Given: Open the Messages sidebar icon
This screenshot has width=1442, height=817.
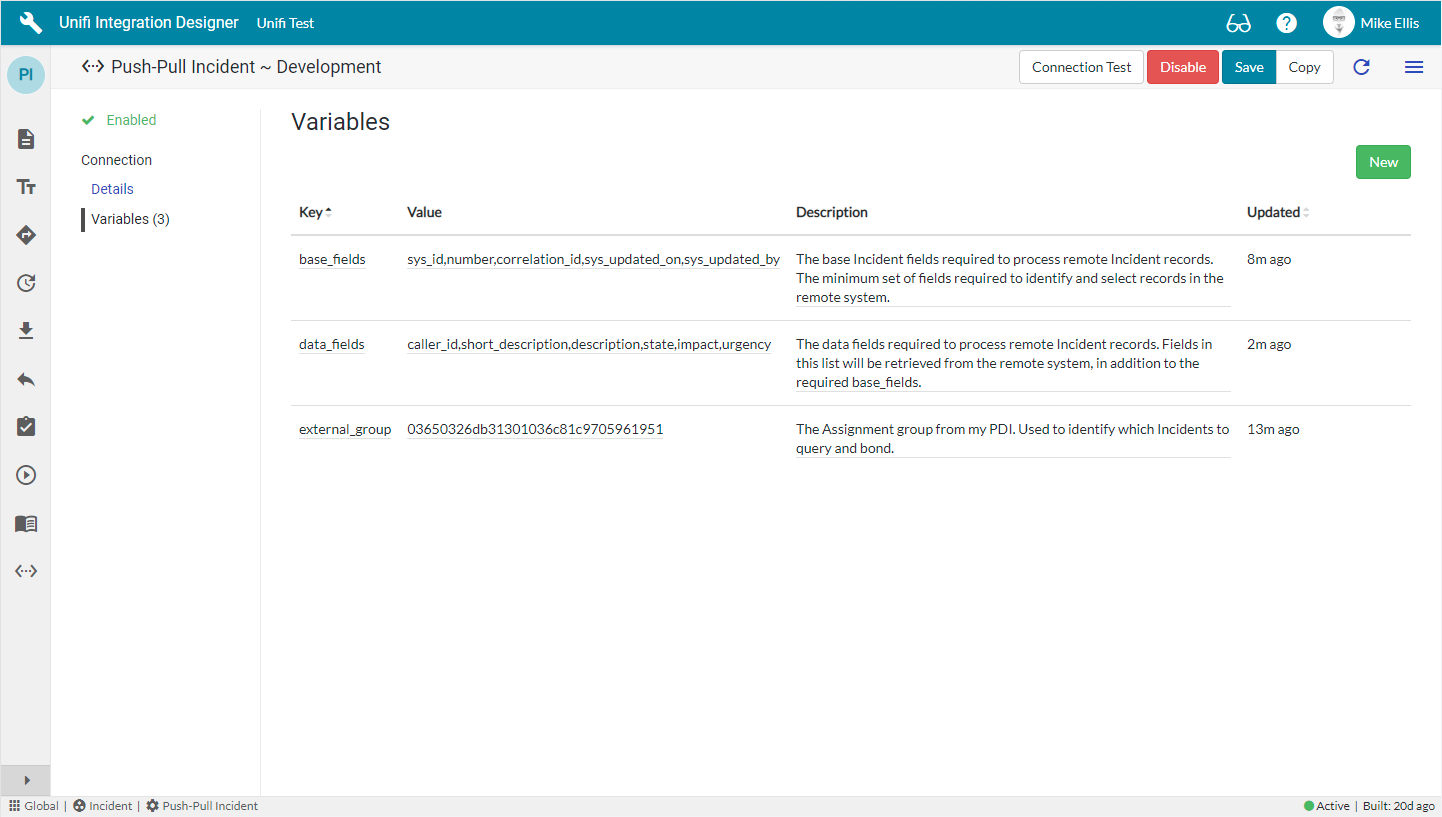Looking at the screenshot, I should tap(25, 235).
